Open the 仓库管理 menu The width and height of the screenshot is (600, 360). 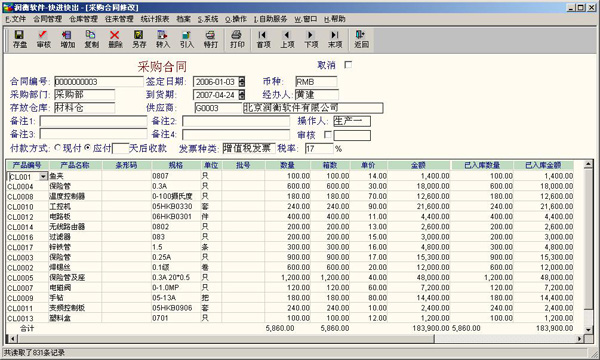(83, 19)
